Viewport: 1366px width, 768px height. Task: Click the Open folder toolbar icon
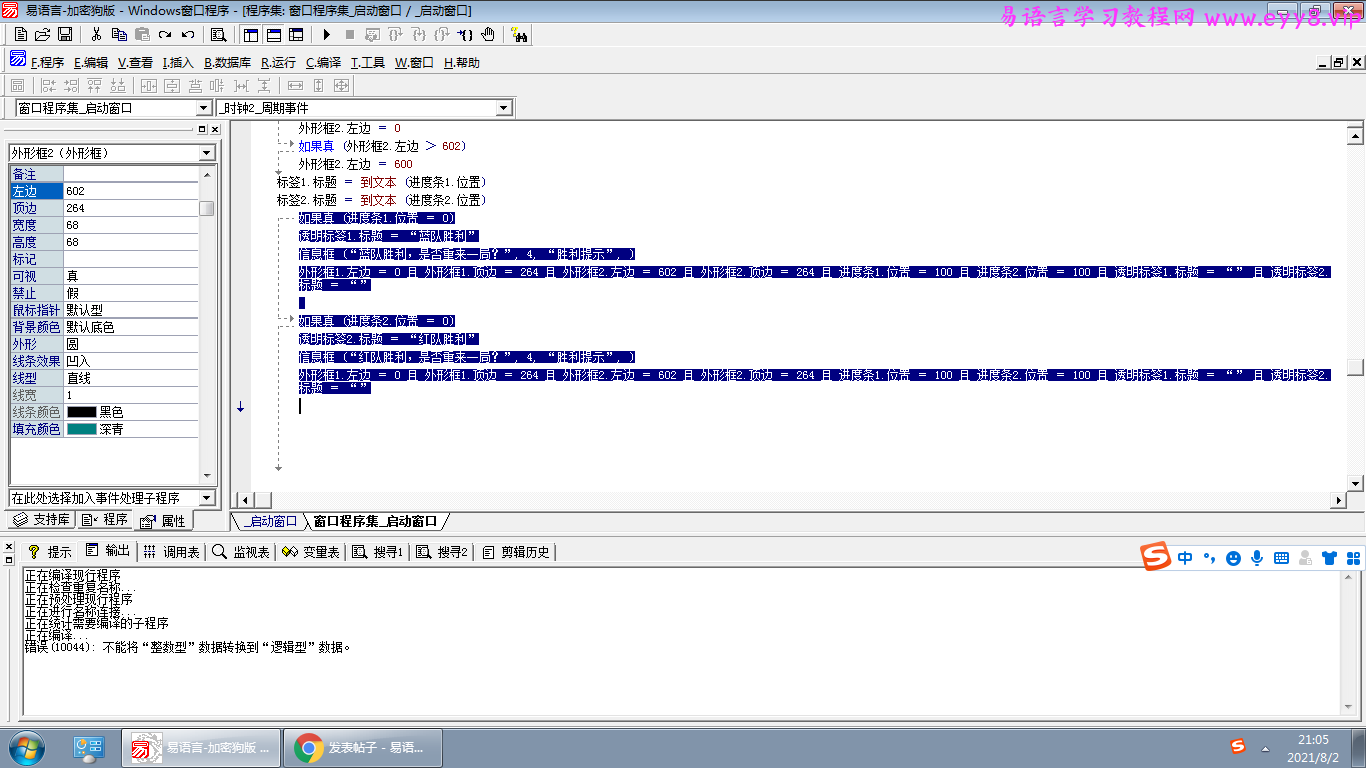(43, 34)
